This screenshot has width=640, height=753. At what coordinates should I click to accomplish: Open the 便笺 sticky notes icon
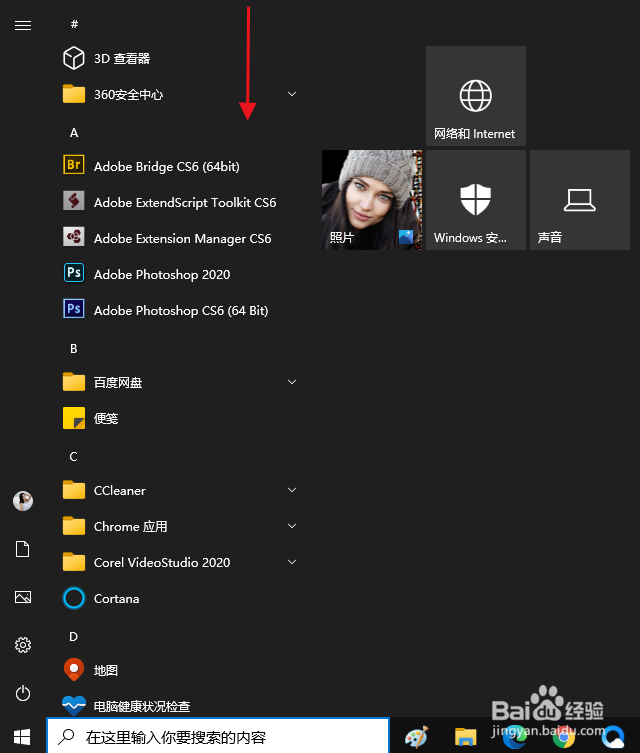click(73, 418)
